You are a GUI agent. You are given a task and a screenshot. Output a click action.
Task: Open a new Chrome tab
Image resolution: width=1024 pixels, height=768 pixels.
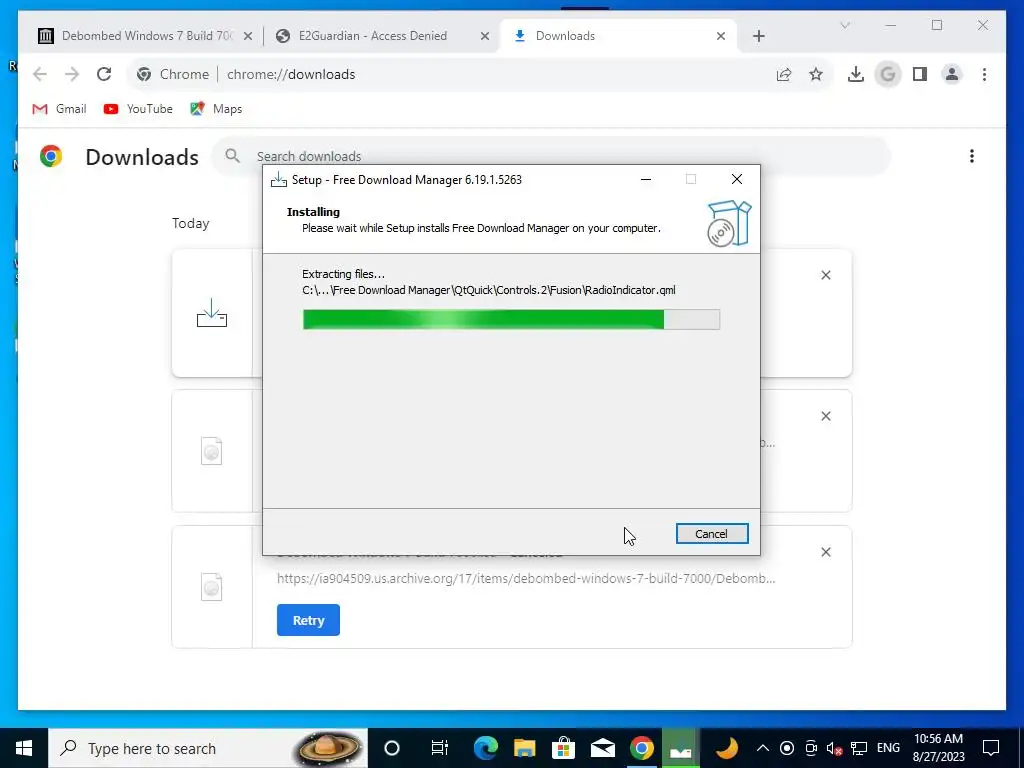[x=758, y=37]
